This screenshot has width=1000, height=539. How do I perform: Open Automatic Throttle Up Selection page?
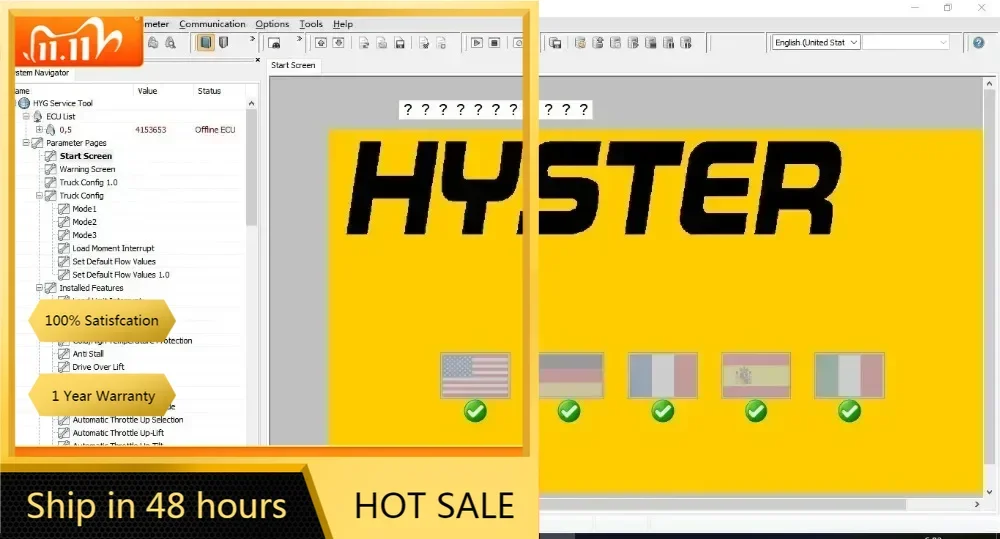(x=128, y=420)
